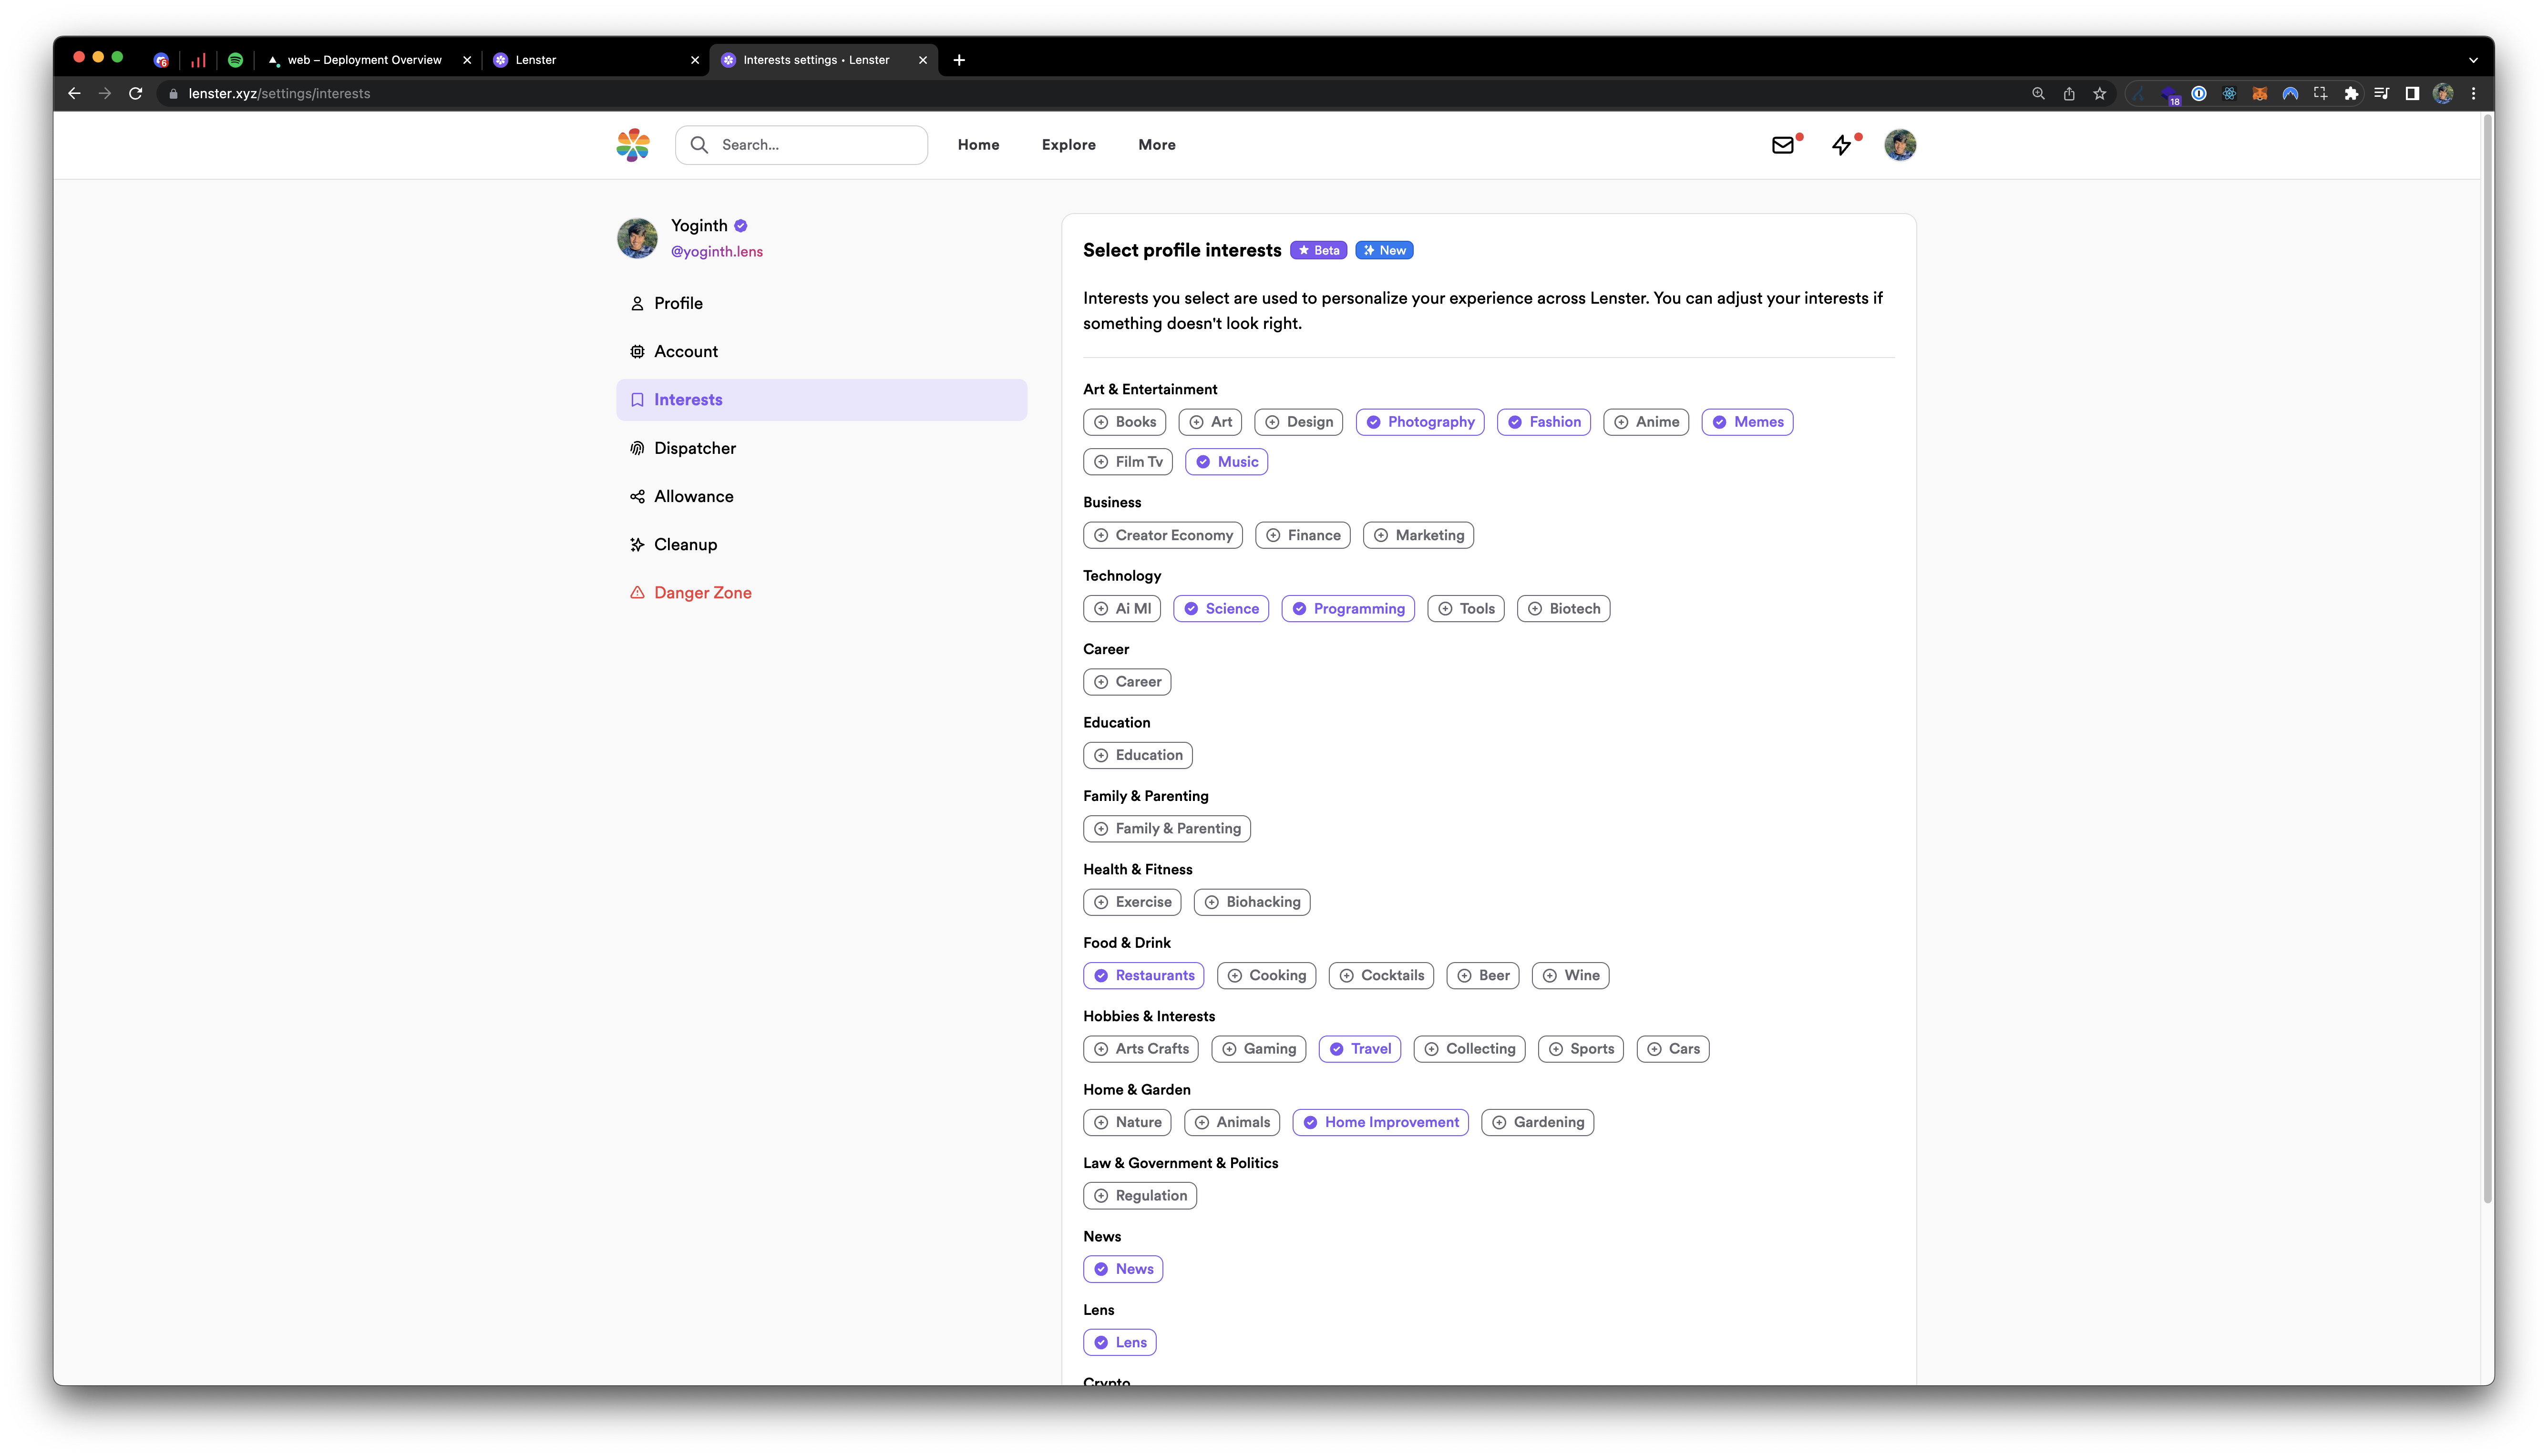
Task: Expand browser tab search chevron
Action: pos(2473,60)
